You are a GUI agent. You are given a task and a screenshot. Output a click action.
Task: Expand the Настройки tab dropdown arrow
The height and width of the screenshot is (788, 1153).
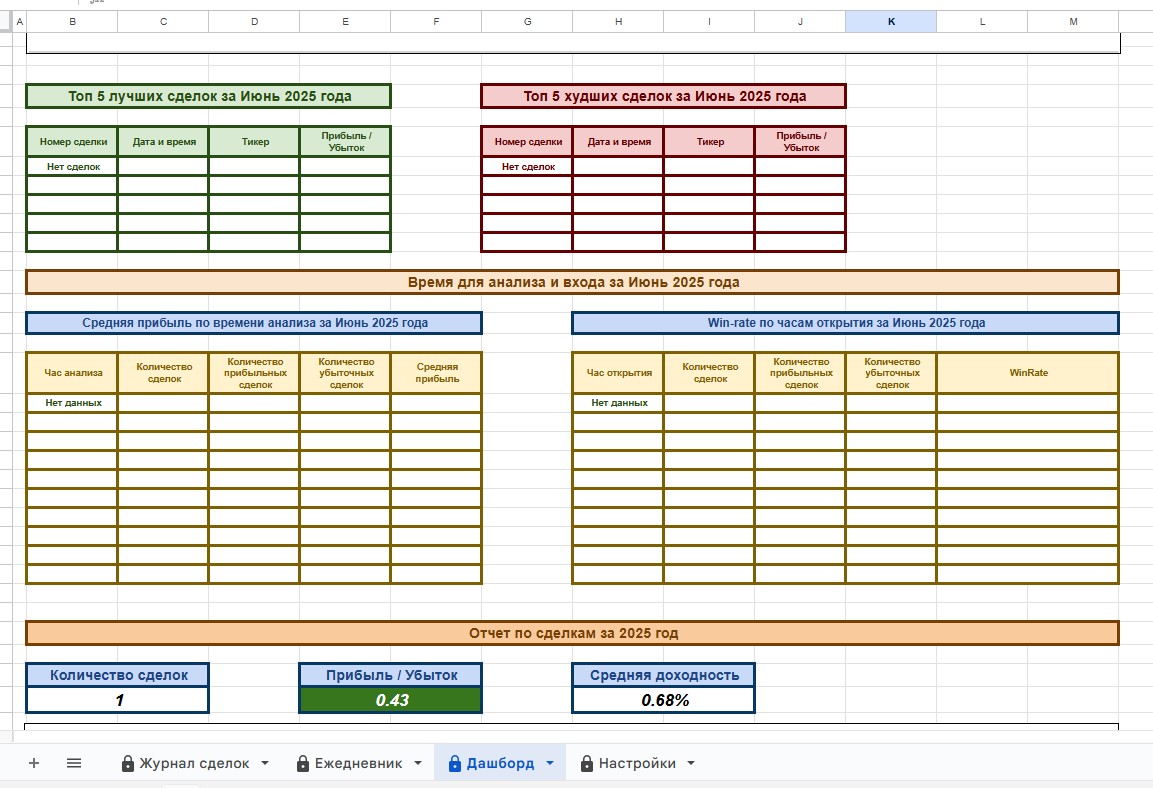(691, 764)
